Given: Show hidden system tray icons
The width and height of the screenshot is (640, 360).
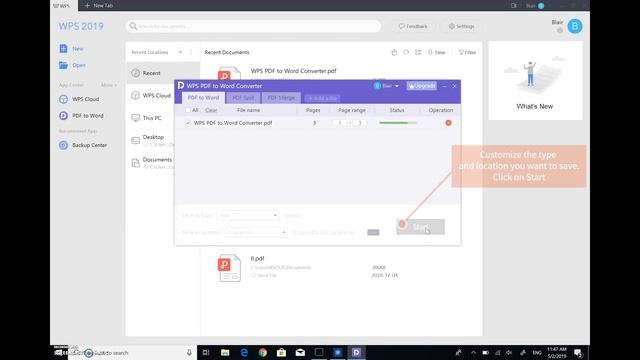Looking at the screenshot, I should coord(473,353).
